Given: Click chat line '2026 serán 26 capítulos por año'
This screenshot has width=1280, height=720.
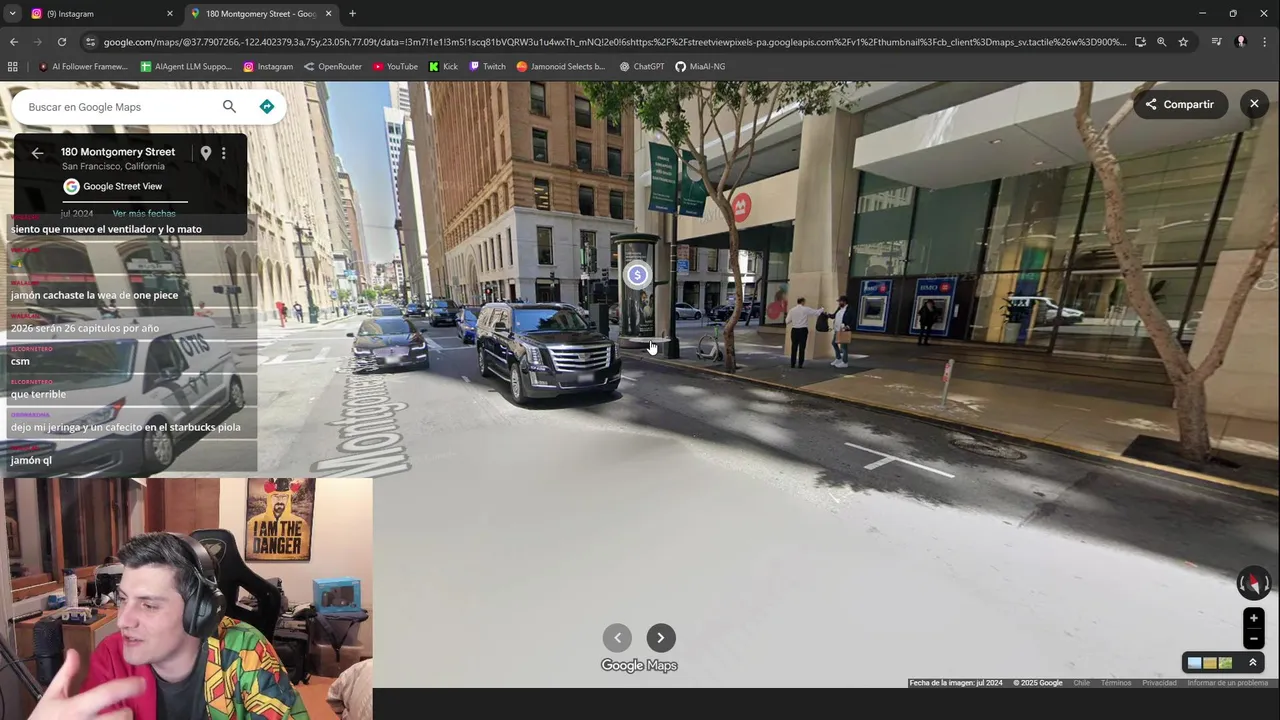Looking at the screenshot, I should point(85,328).
